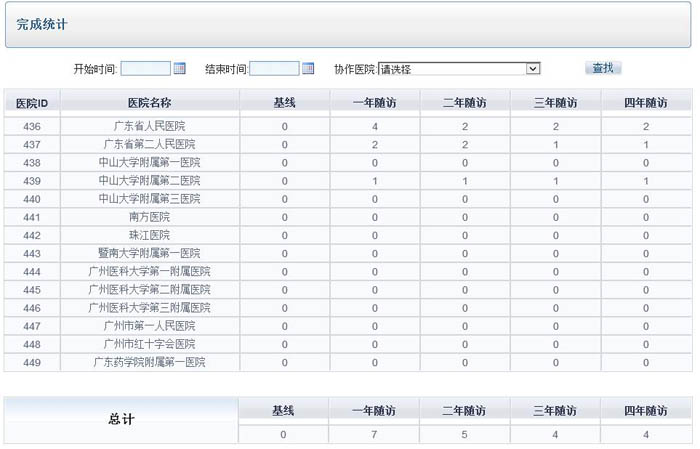This screenshot has width=700, height=449.
Task: Click the 一年随访 header in totals table
Action: [x=374, y=411]
